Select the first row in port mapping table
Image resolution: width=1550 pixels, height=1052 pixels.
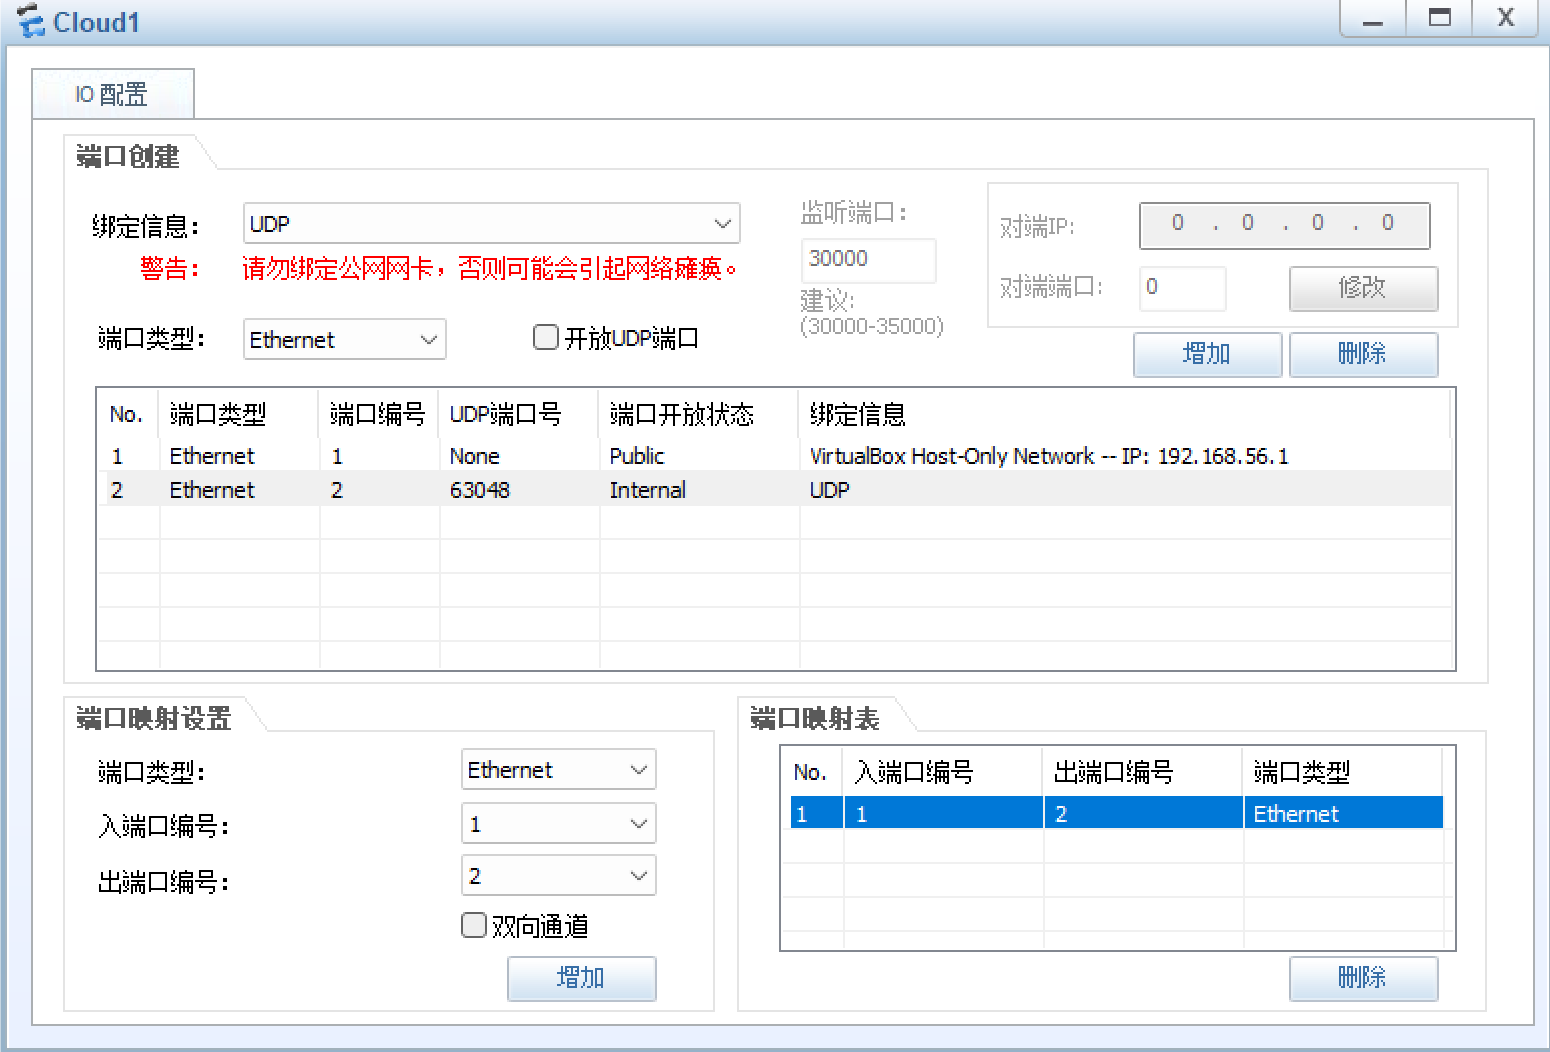(1115, 814)
